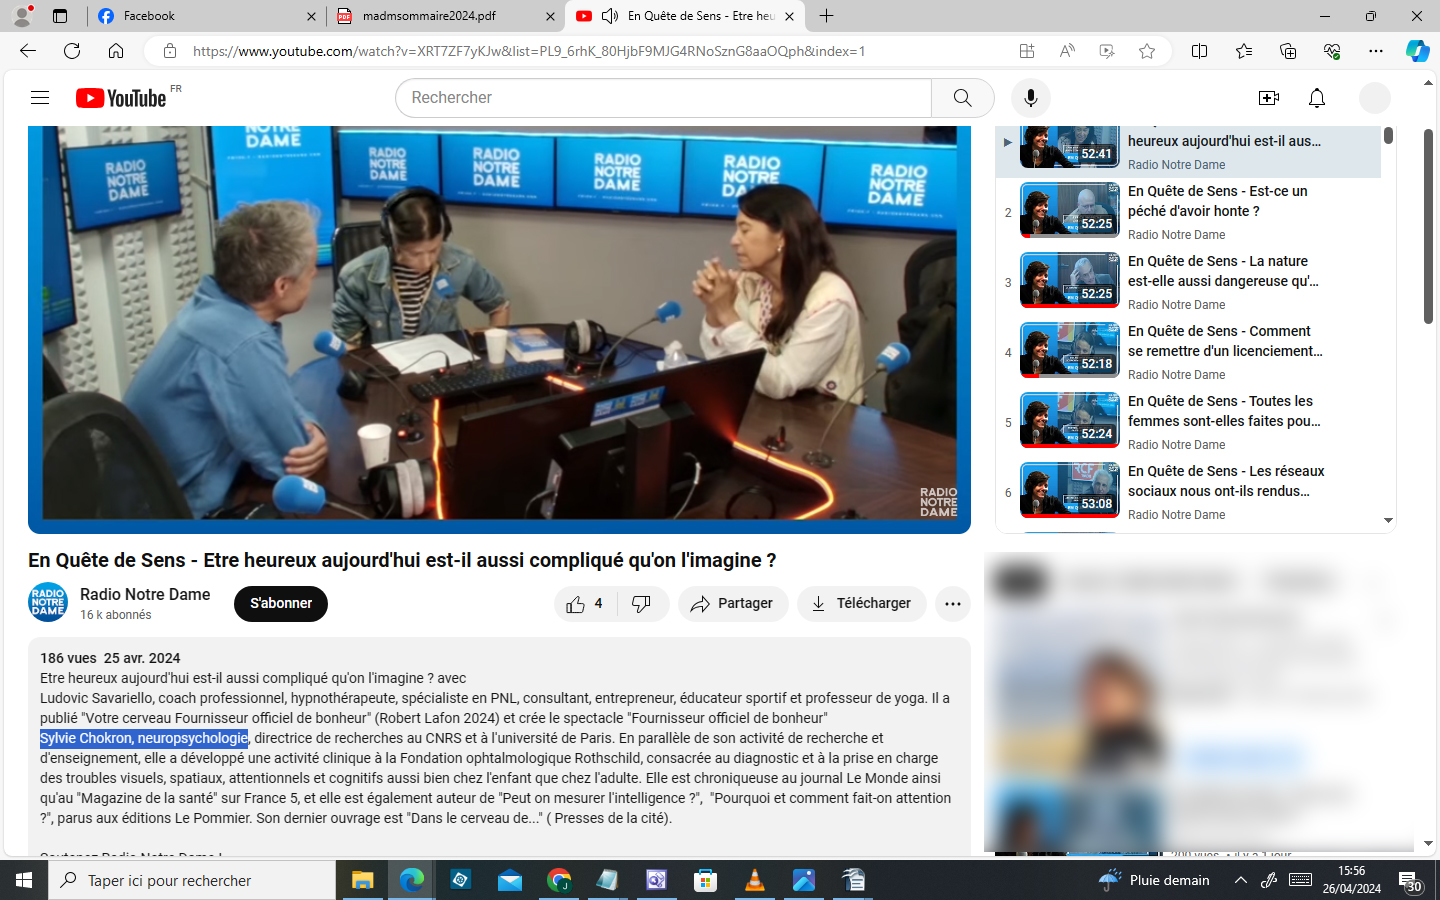Start voice search with the microphone
This screenshot has width=1440, height=900.
point(1031,97)
